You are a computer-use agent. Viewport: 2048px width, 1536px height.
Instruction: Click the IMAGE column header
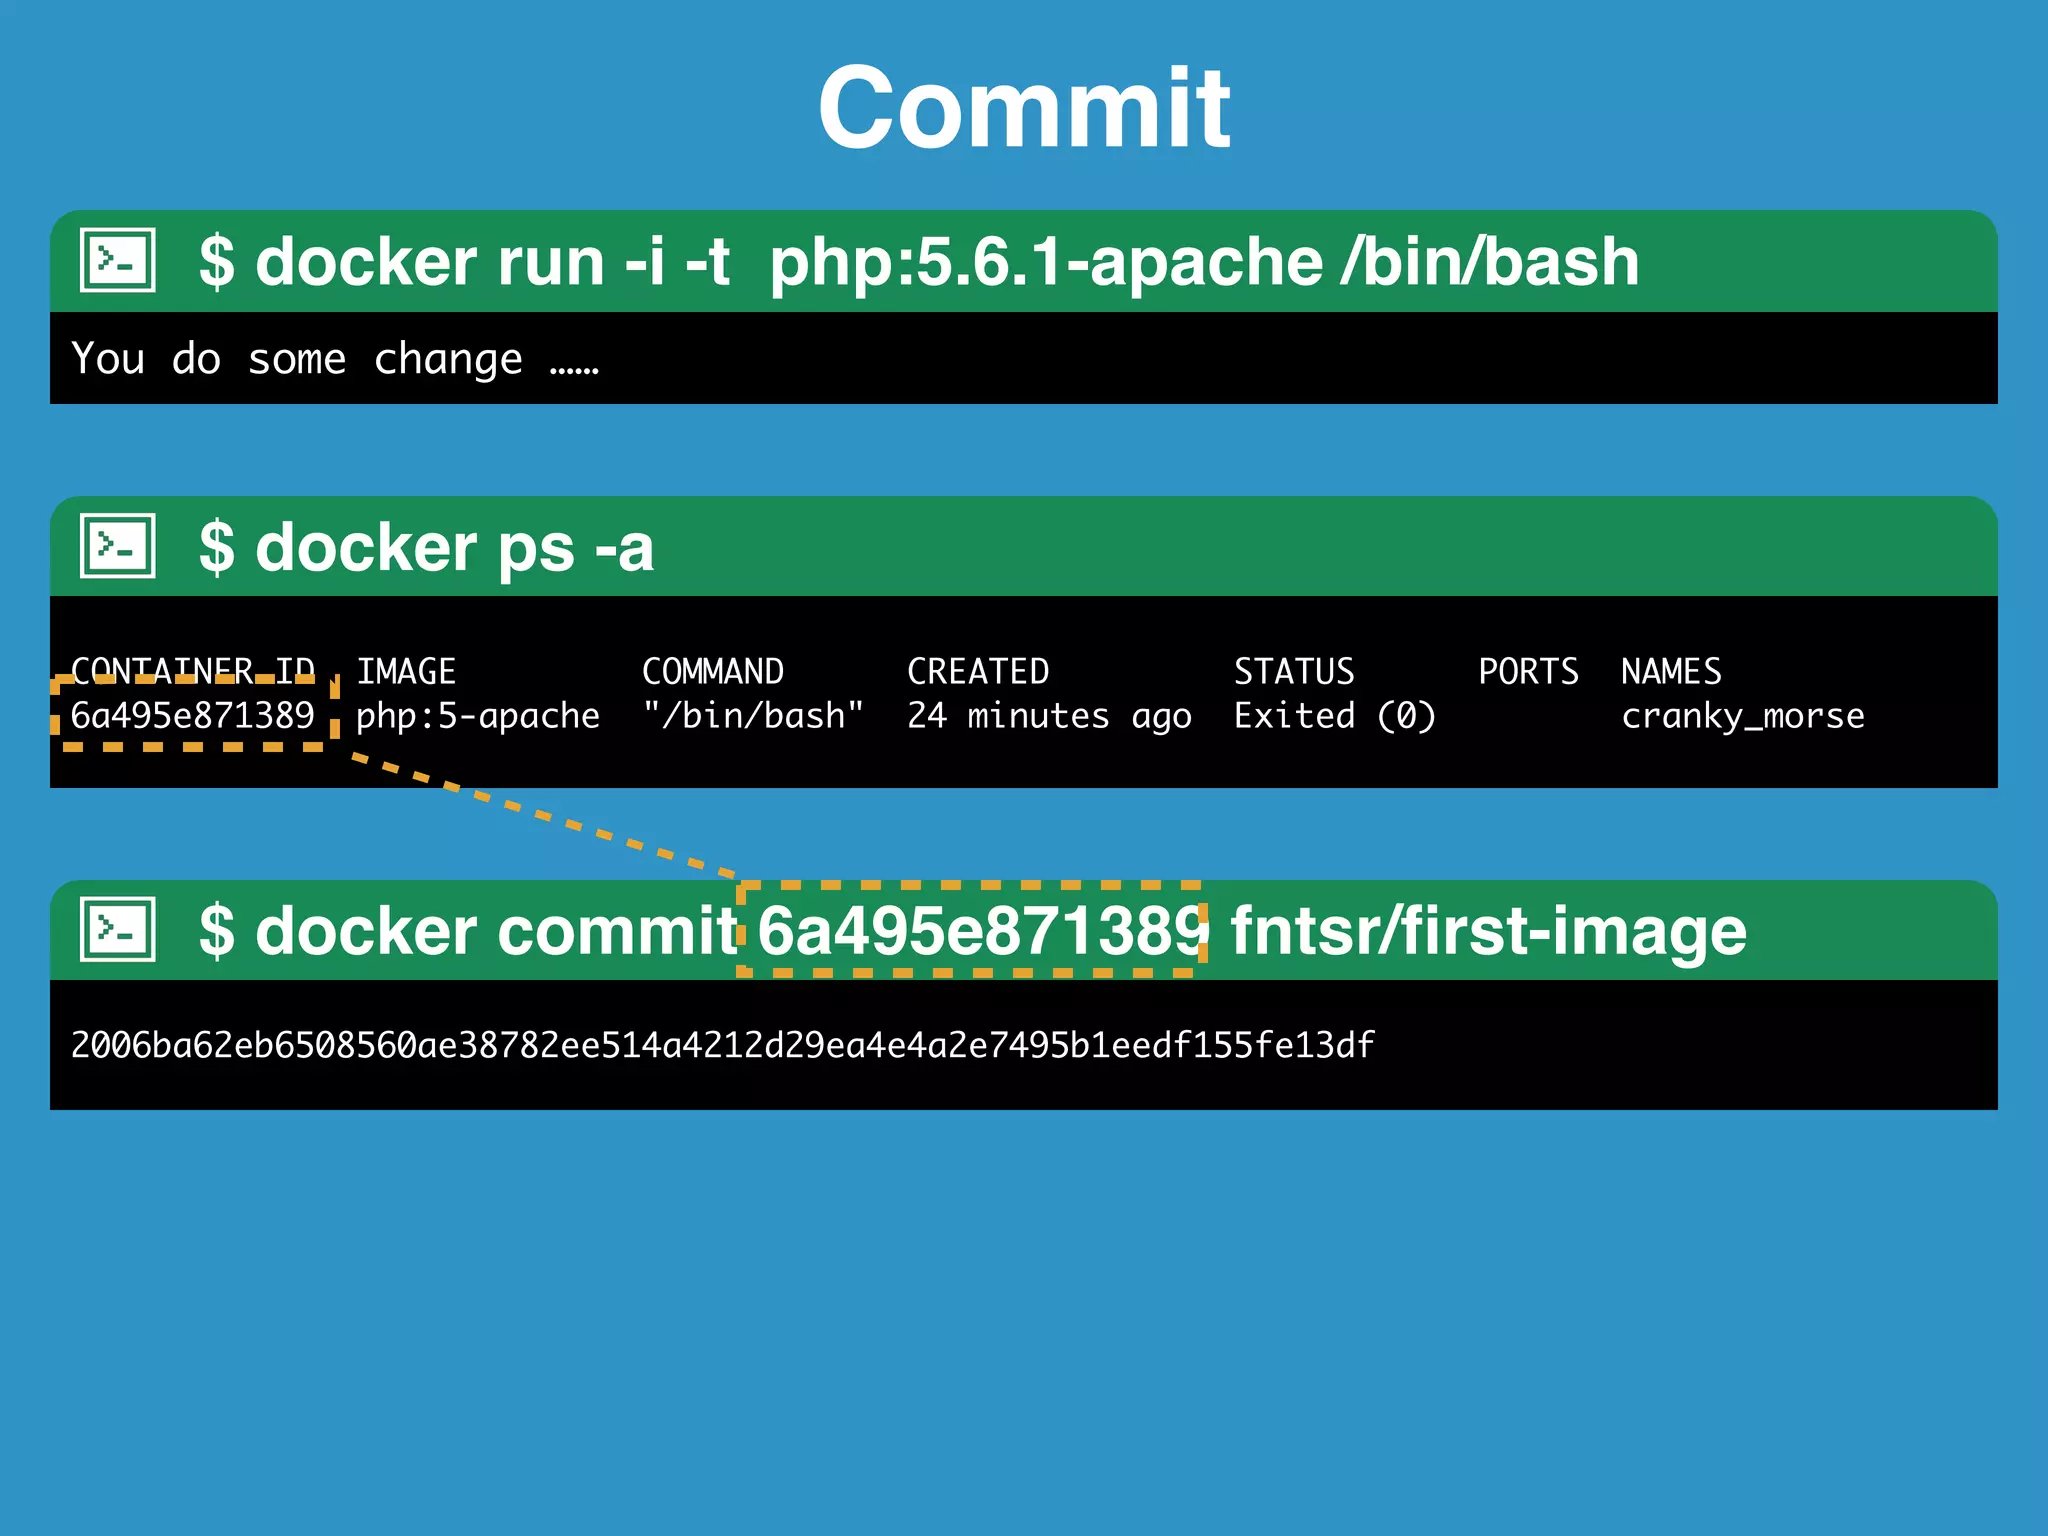click(406, 671)
